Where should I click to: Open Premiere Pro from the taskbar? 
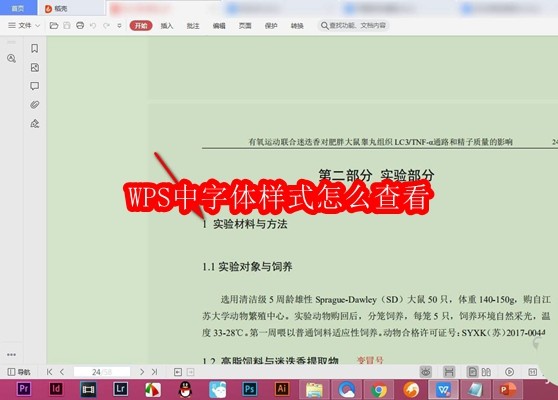point(24,389)
